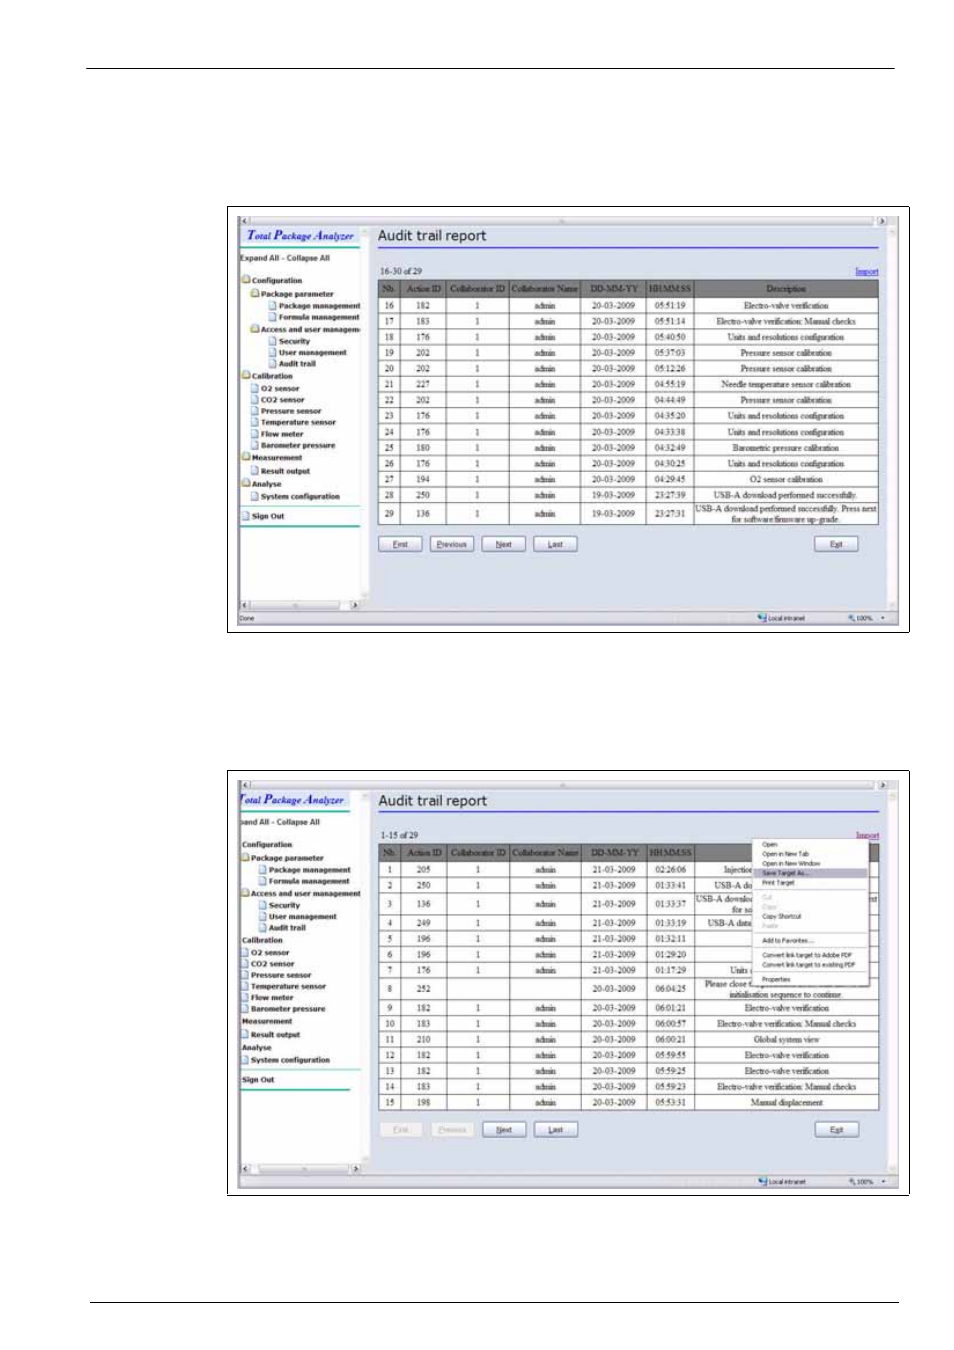Select 'O2 sensor calibration' description cell
Image resolution: width=954 pixels, height=1350 pixels.
[x=786, y=479]
